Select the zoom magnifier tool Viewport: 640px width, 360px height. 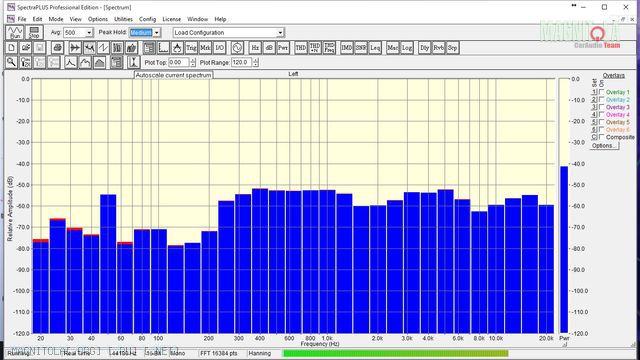coord(11,62)
